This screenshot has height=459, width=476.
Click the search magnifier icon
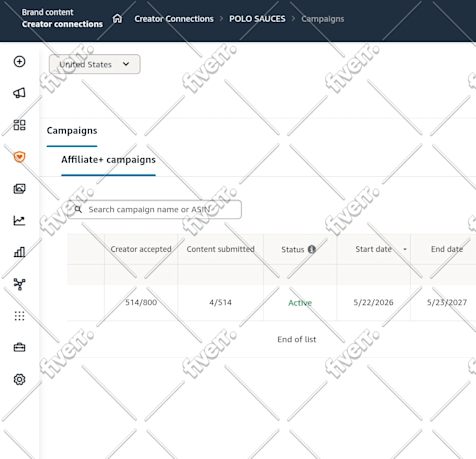(x=78, y=209)
